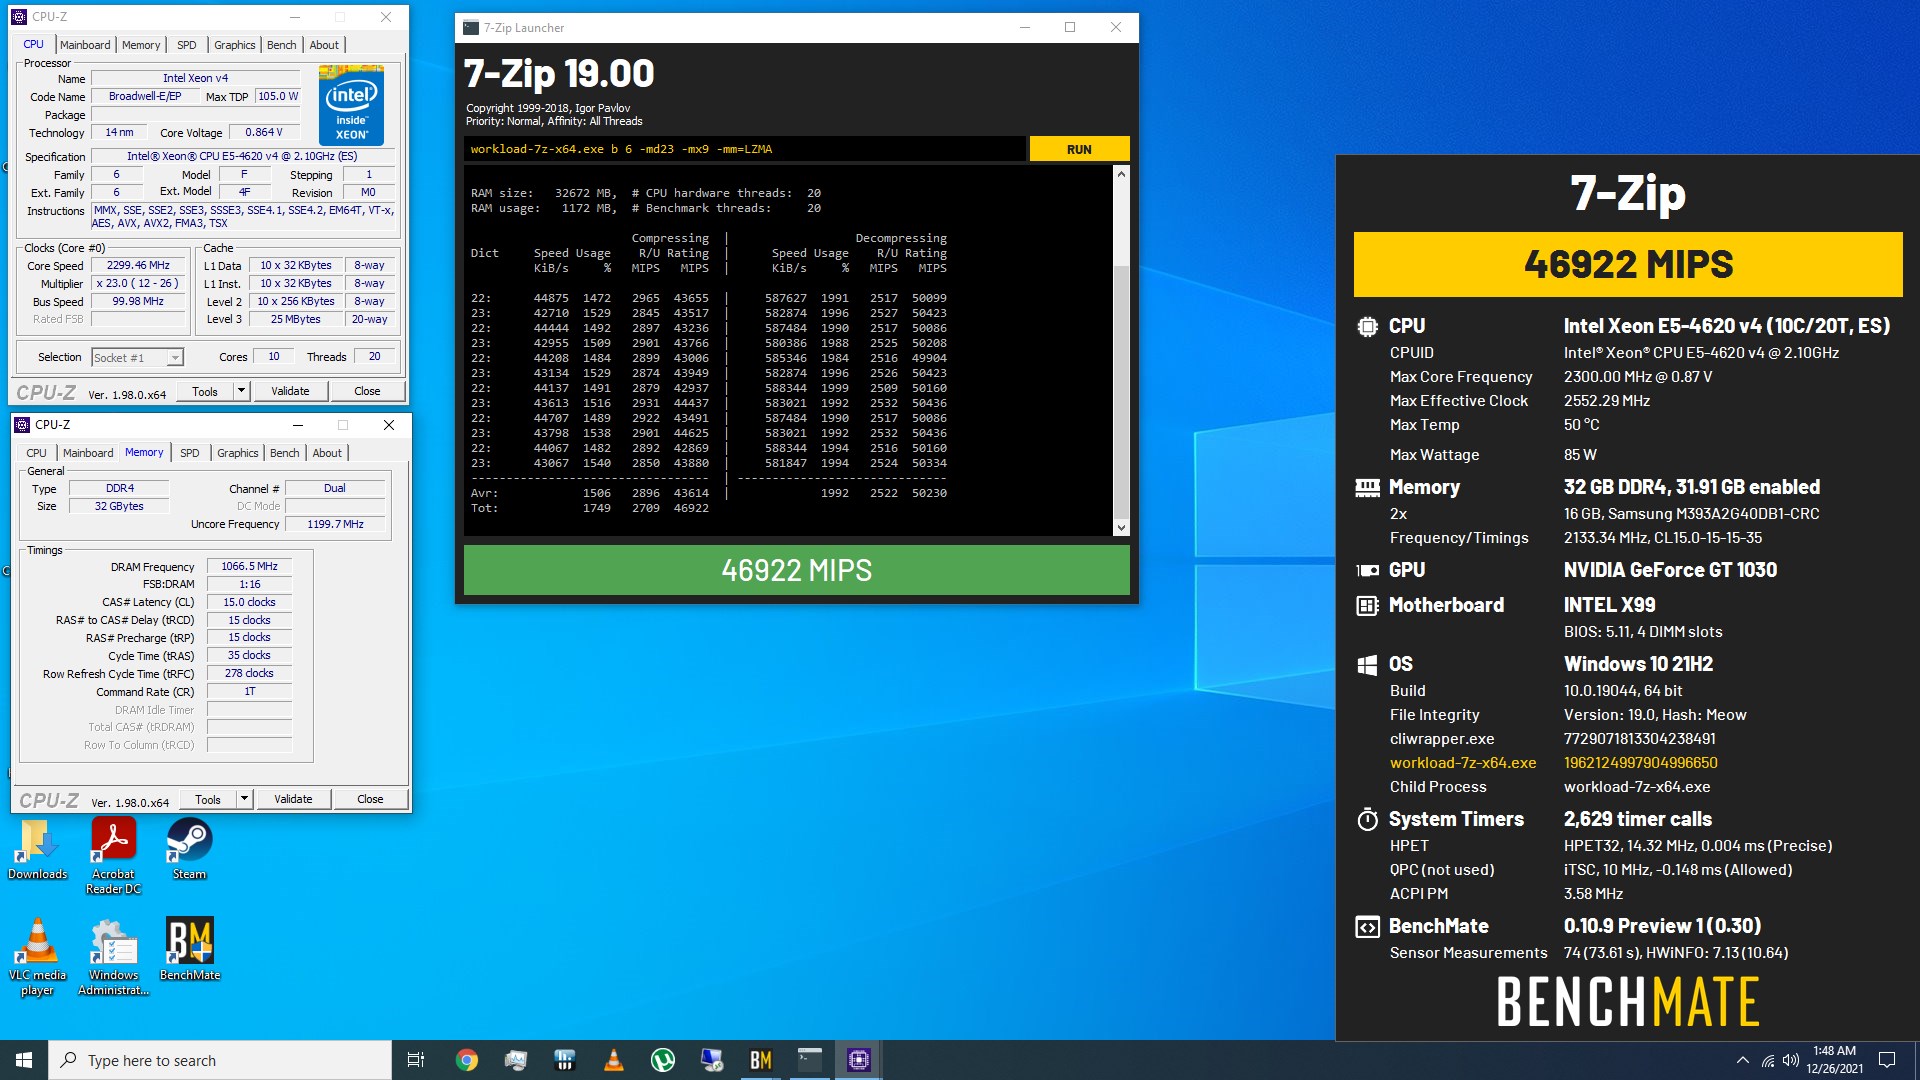The image size is (1920, 1080).
Task: Click Close button in the lower CPU-Z window
Action: click(370, 799)
